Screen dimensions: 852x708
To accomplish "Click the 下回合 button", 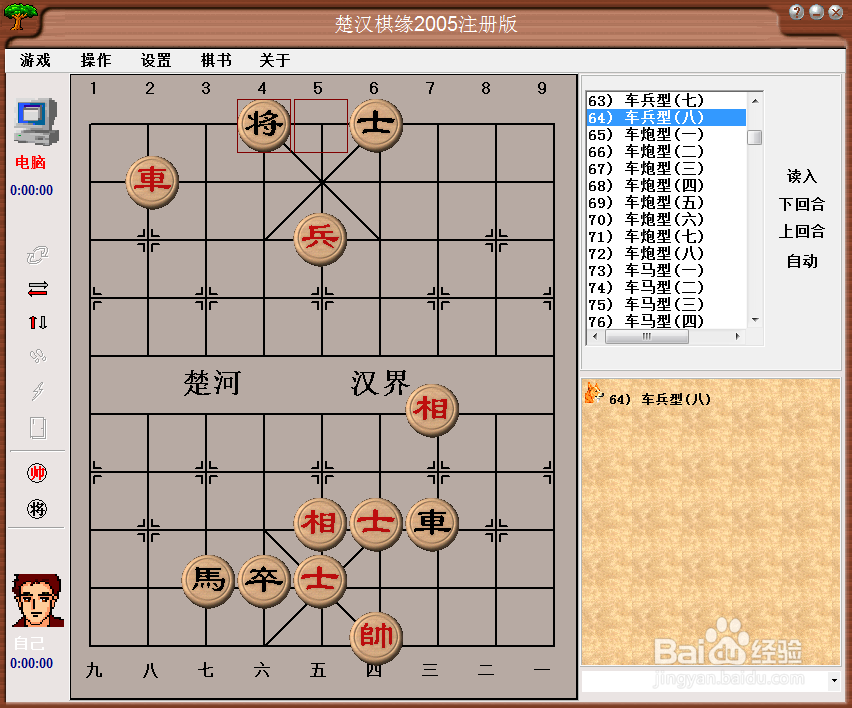I will 802,204.
